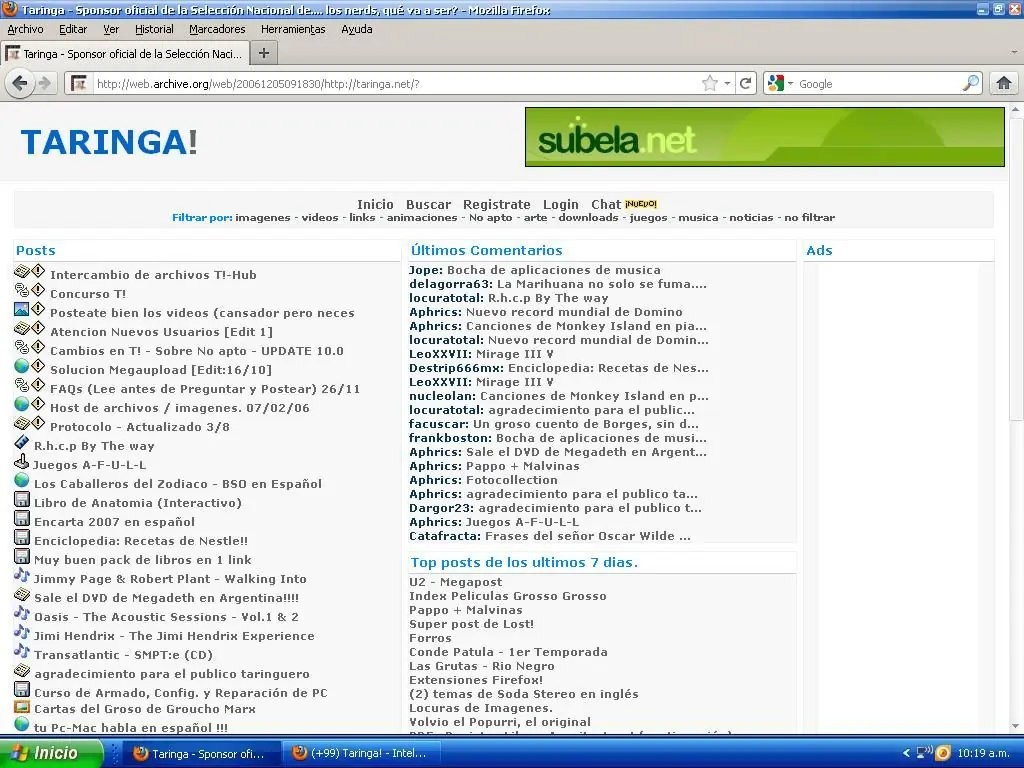The image size is (1024, 768).
Task: Click the floppy icon beside 'Libro de Anatomia'
Action: 22,499
